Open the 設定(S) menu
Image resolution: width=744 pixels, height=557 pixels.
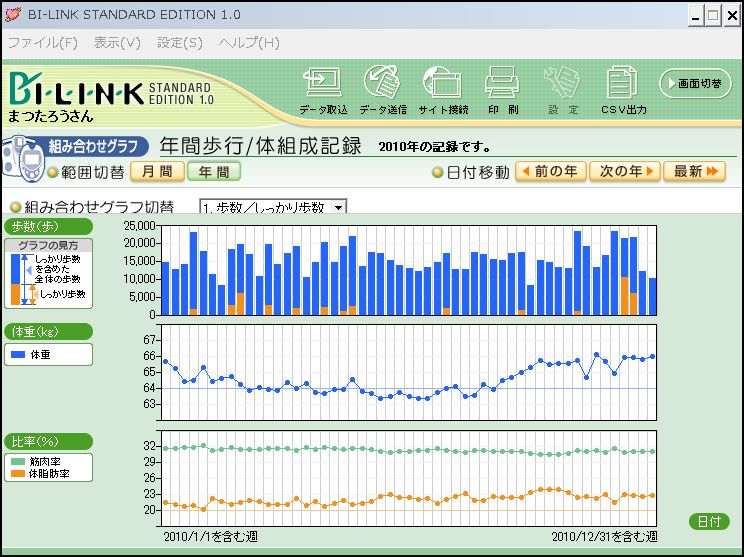click(180, 43)
